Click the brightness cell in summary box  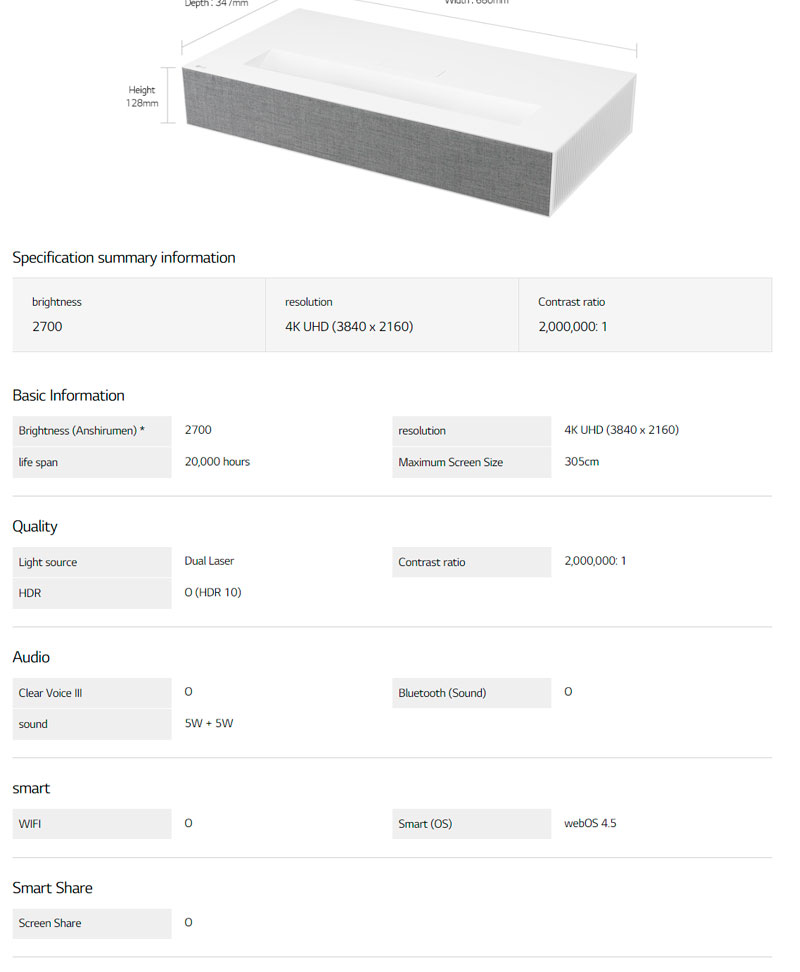(139, 315)
